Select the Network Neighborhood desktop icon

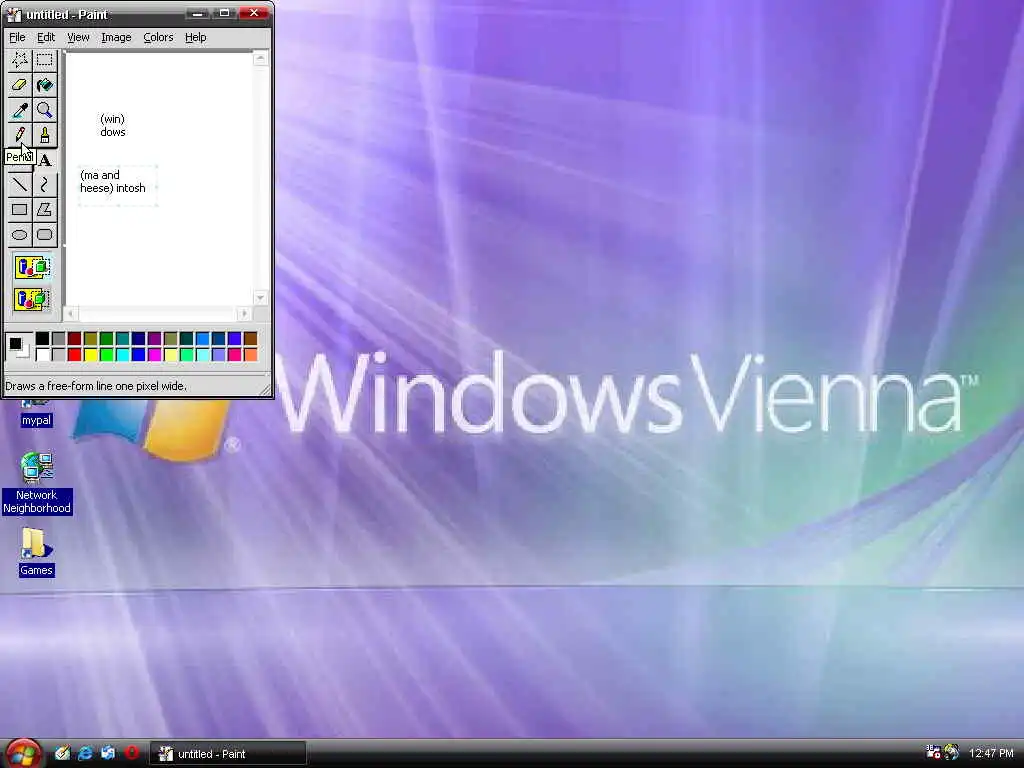37,483
